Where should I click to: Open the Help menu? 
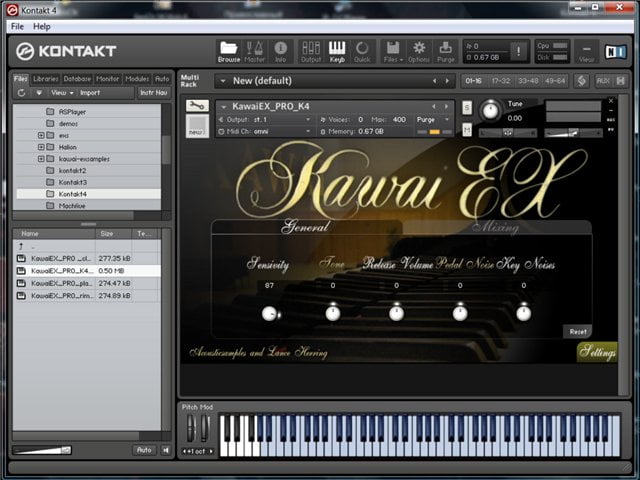[x=42, y=27]
